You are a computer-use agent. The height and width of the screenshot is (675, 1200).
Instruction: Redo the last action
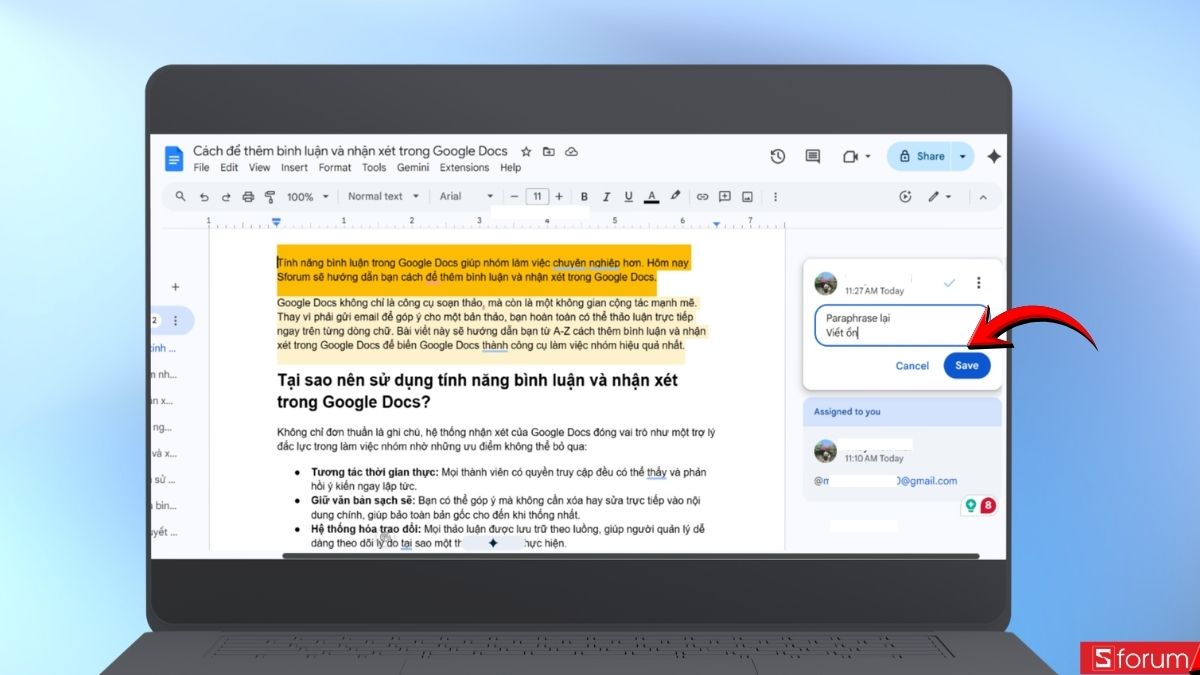click(226, 196)
